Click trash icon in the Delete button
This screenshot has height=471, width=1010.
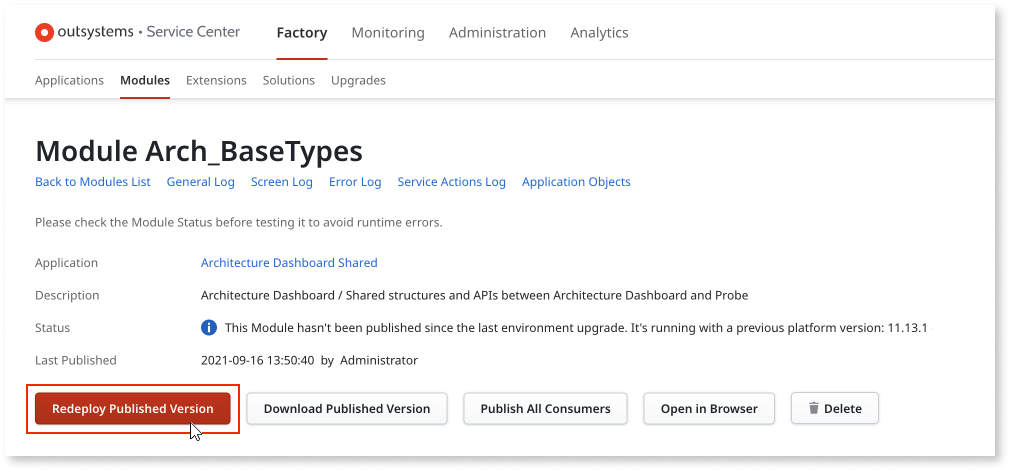(x=814, y=409)
